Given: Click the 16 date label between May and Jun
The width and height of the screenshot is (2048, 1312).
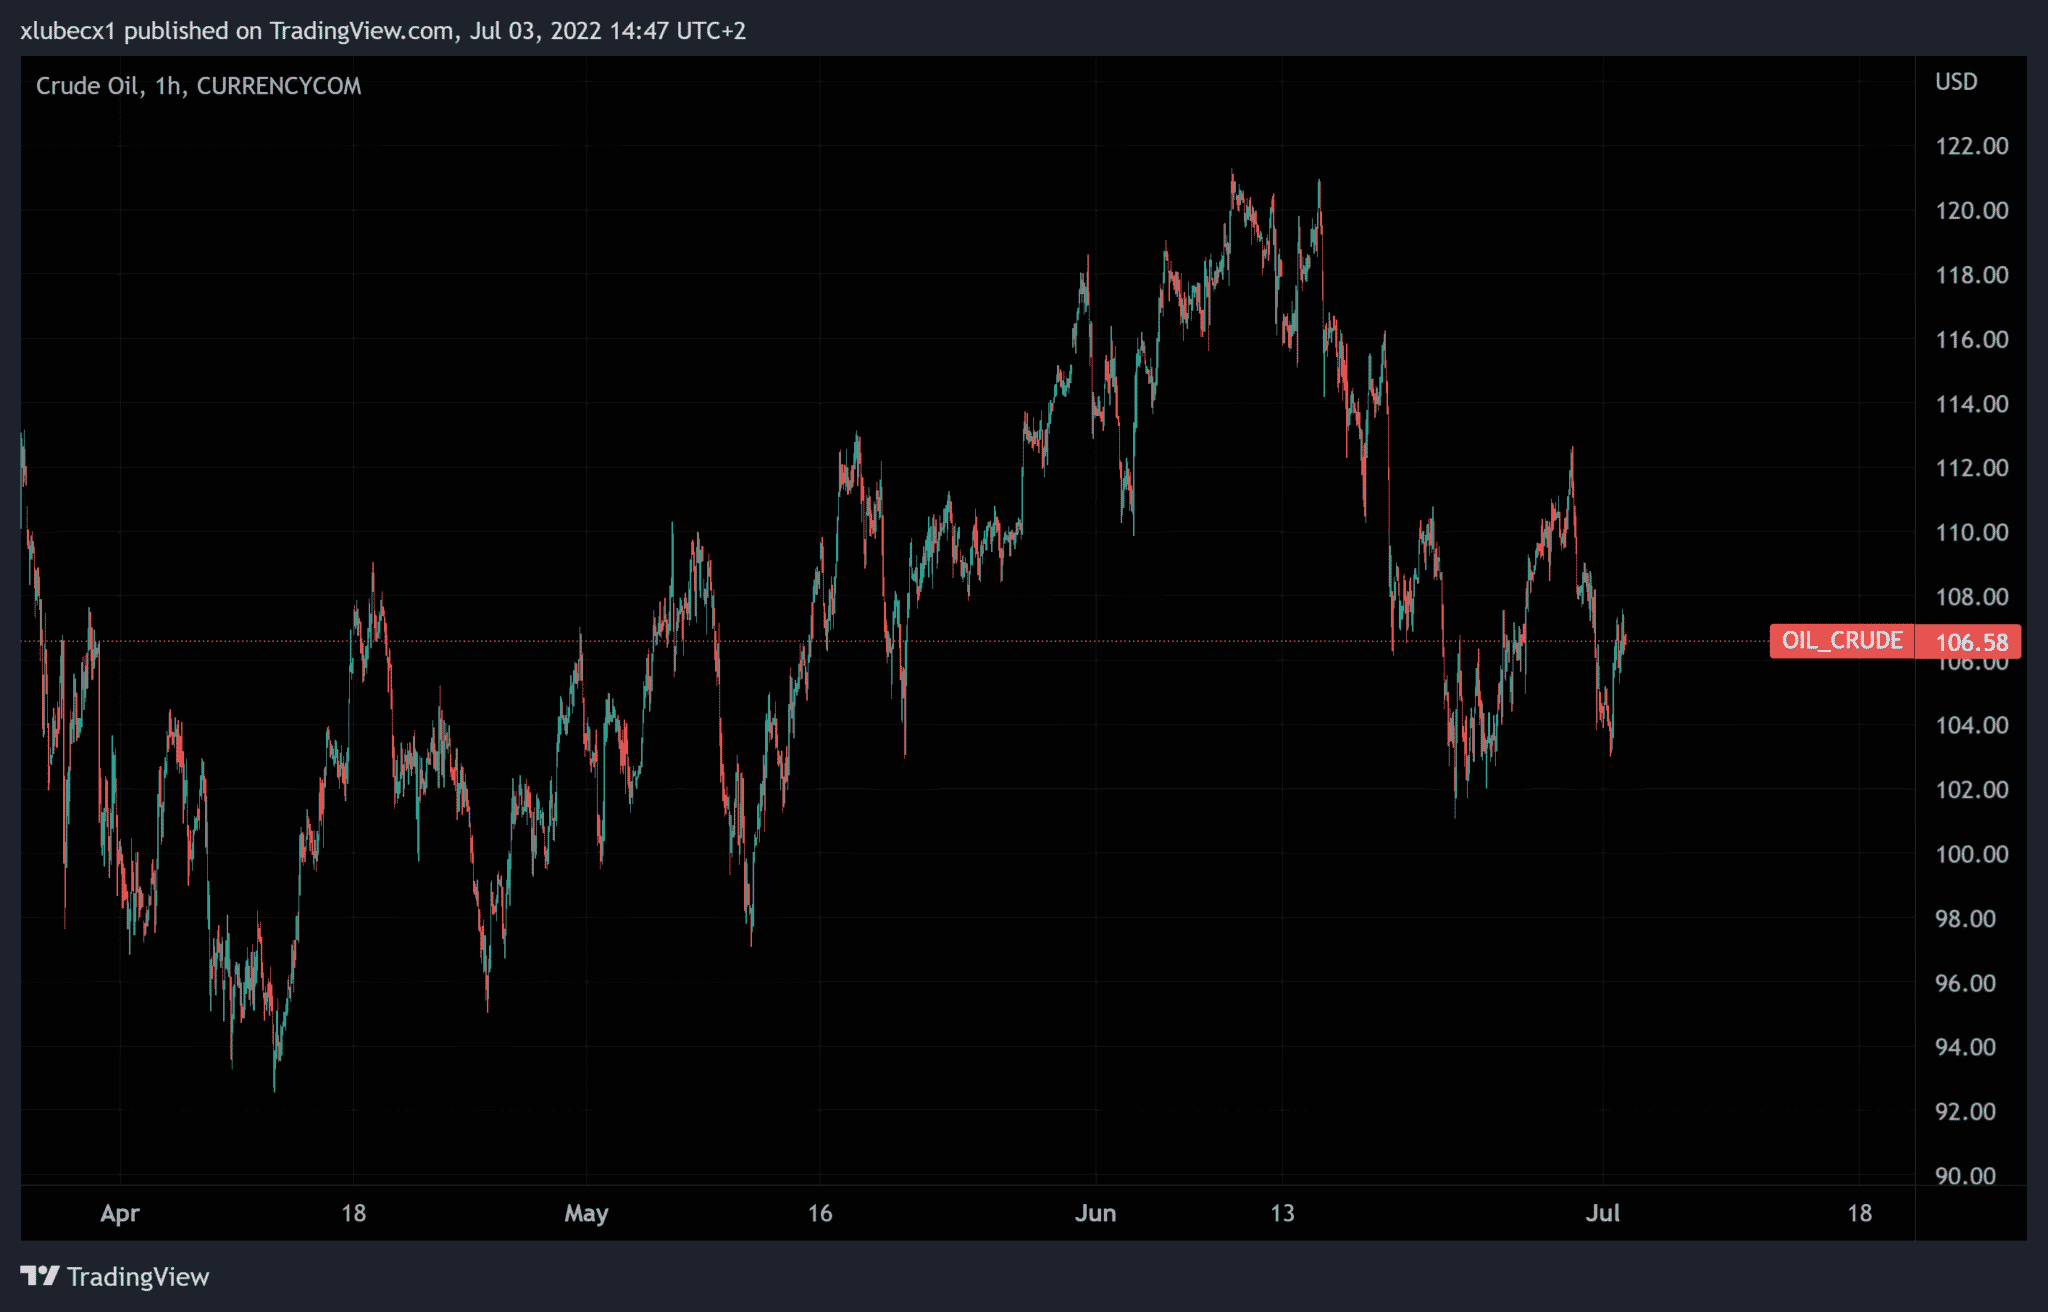Looking at the screenshot, I should pos(820,1213).
